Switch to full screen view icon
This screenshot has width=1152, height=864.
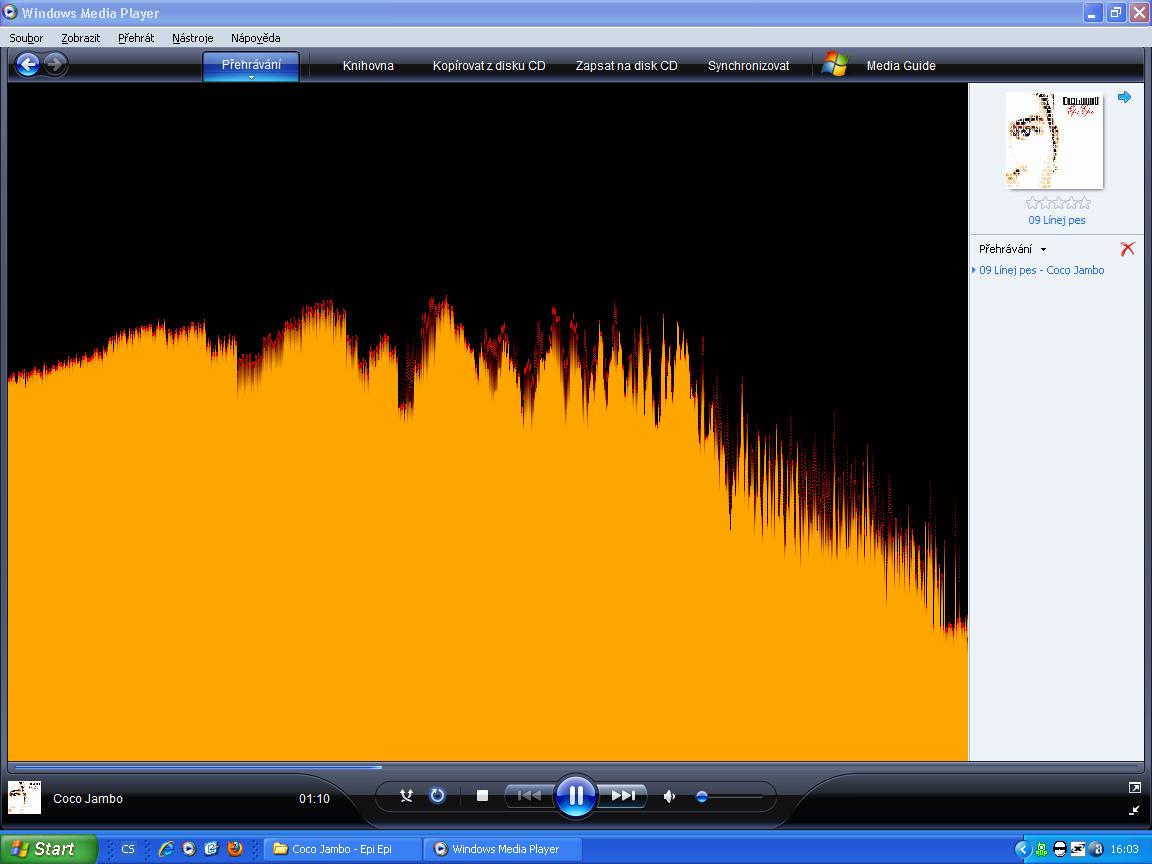pyautogui.click(x=1134, y=788)
